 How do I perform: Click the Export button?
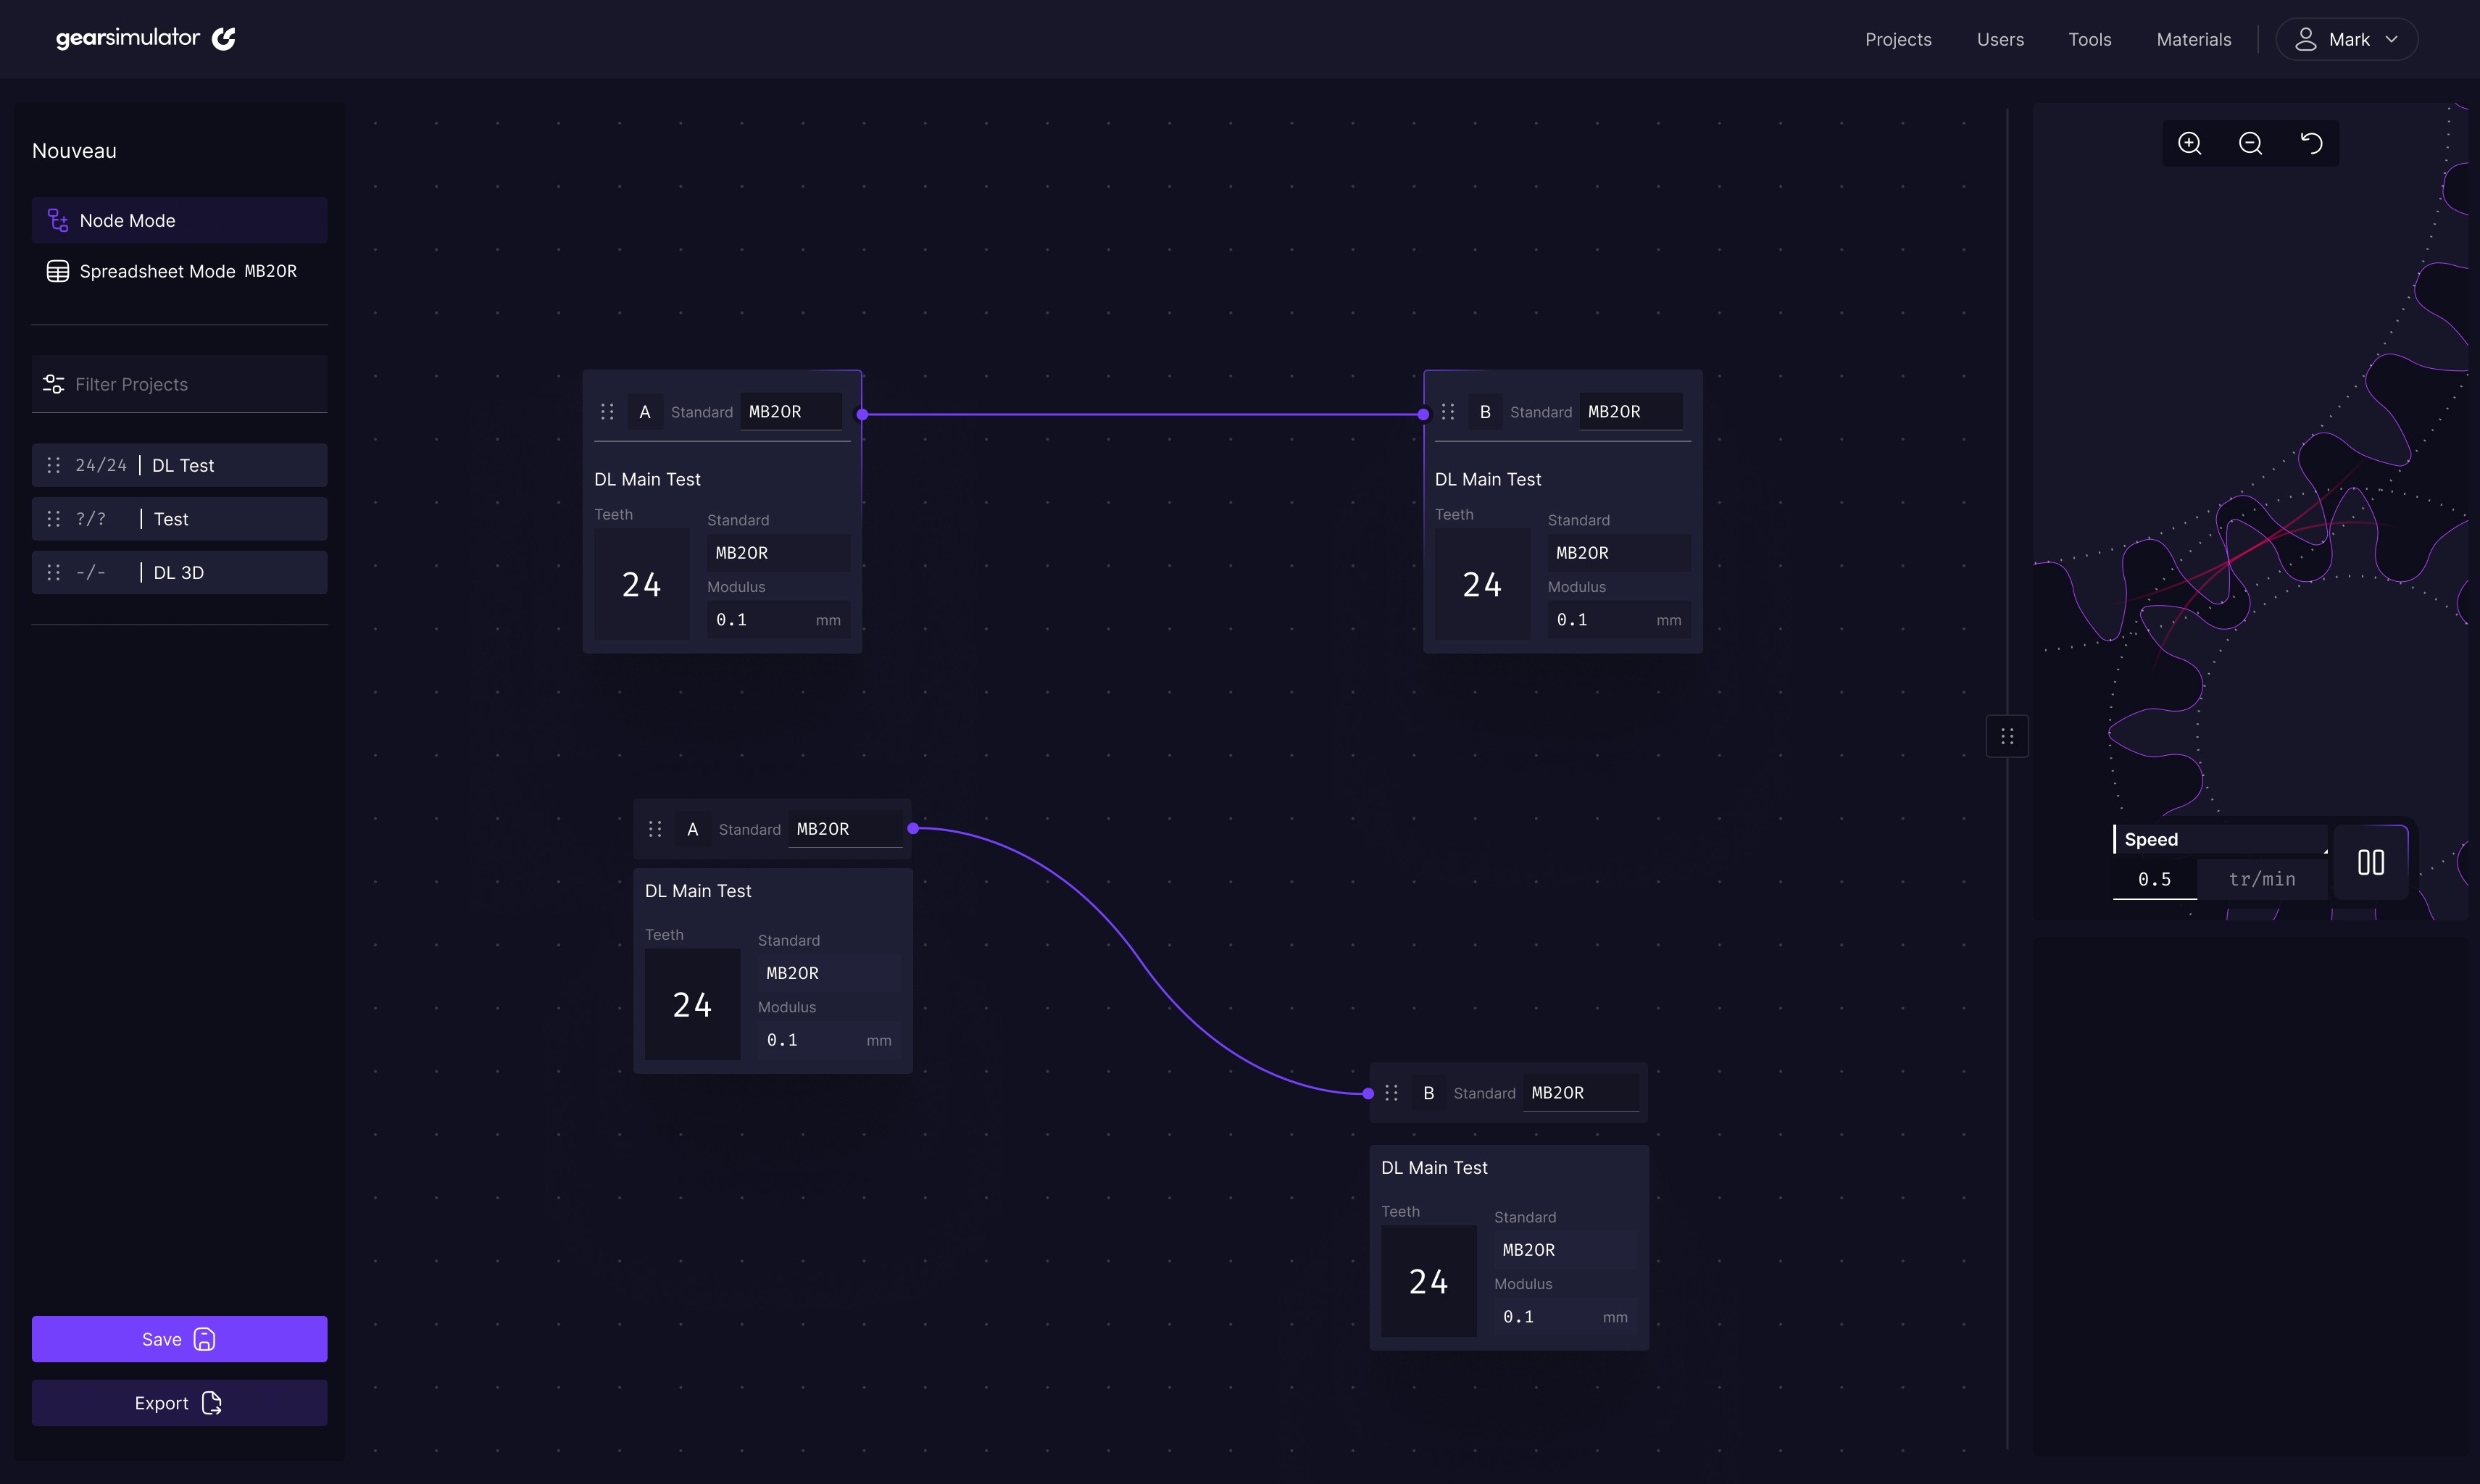click(x=179, y=1402)
